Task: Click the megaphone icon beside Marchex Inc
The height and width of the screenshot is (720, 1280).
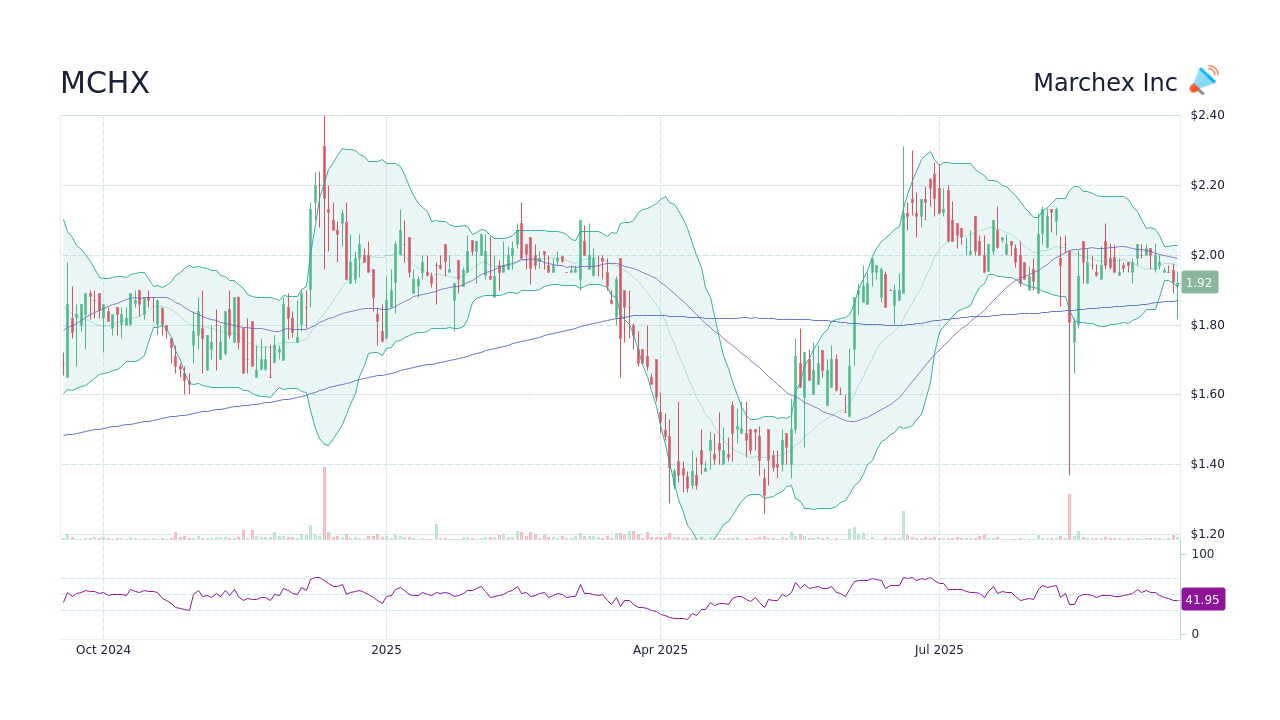Action: 1204,81
